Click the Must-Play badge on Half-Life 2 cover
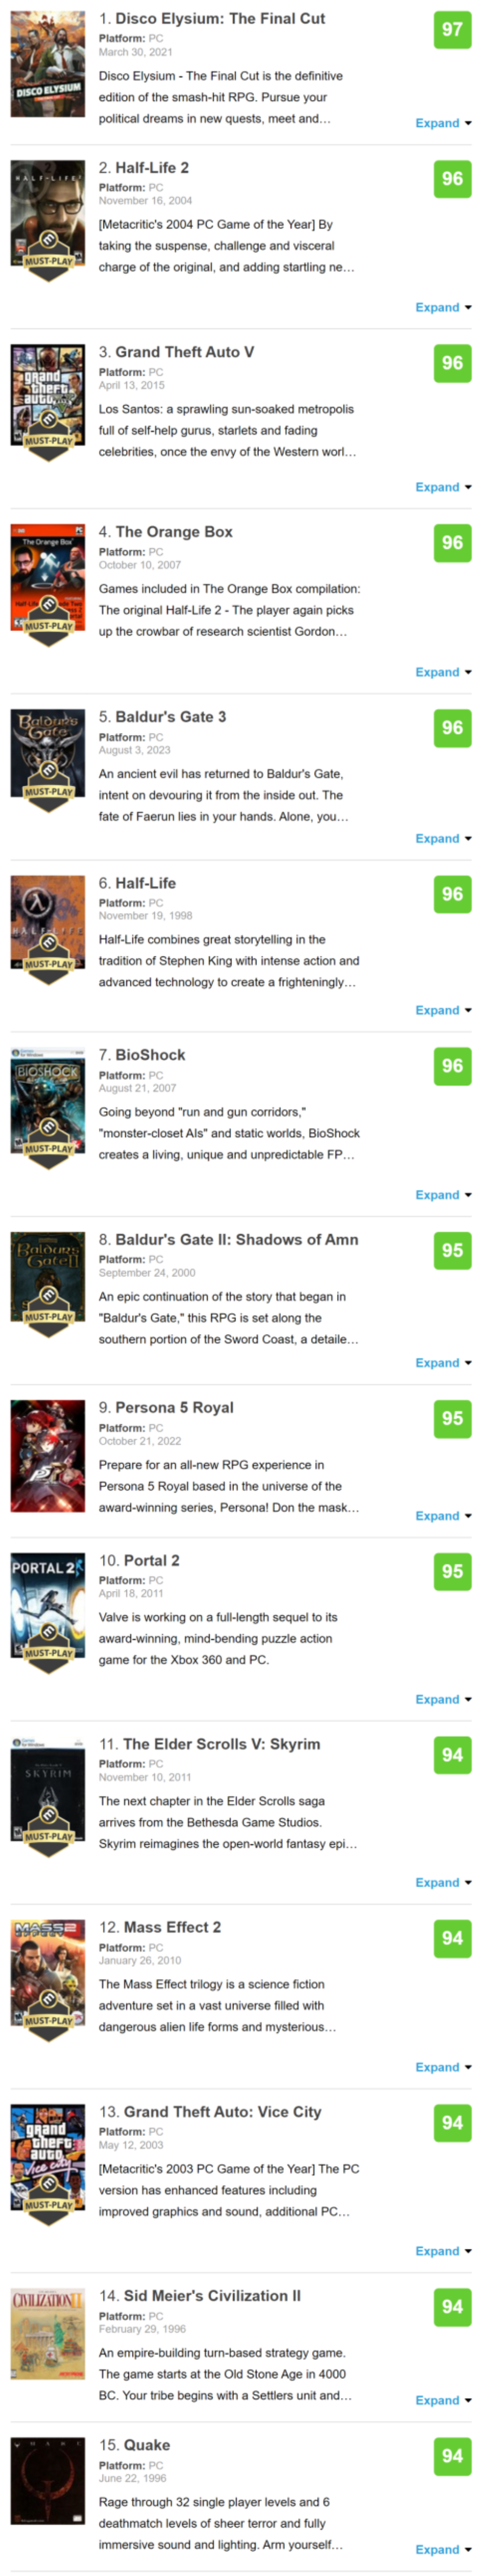The image size is (493, 2576). (x=48, y=251)
